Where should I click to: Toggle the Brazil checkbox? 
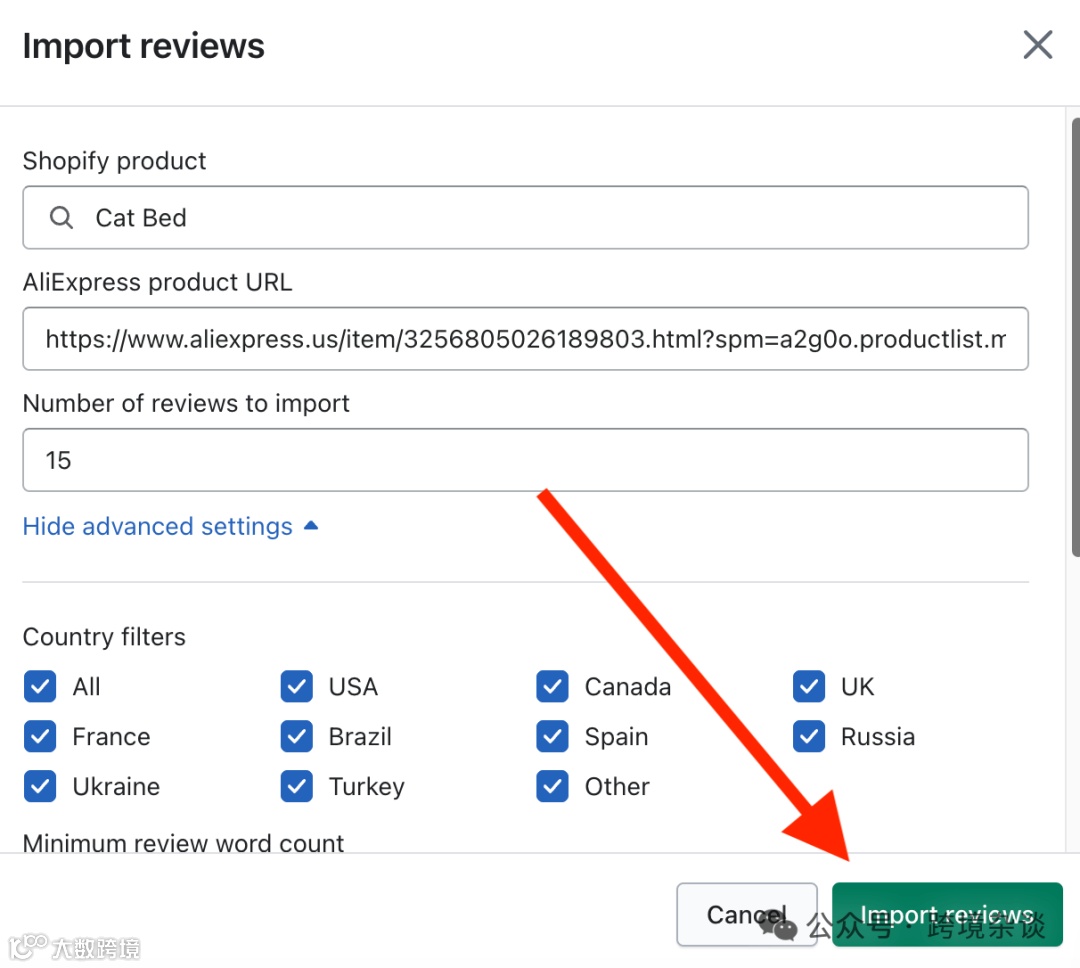[x=297, y=737]
